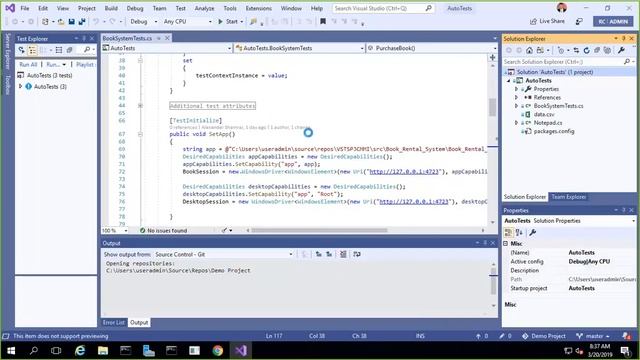The image size is (640, 360).
Task: Toggle Show All Files in Solution Explorer
Action: [607, 50]
